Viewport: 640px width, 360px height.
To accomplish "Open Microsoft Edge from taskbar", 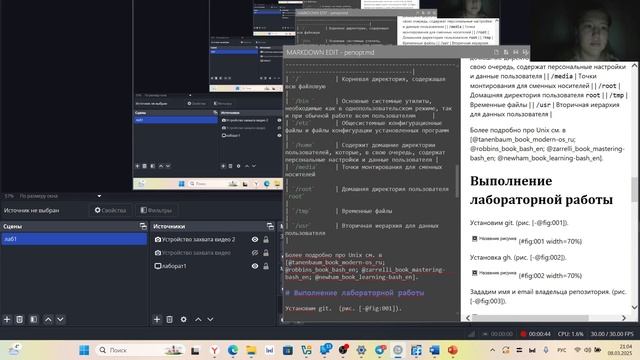I will (x=233, y=350).
